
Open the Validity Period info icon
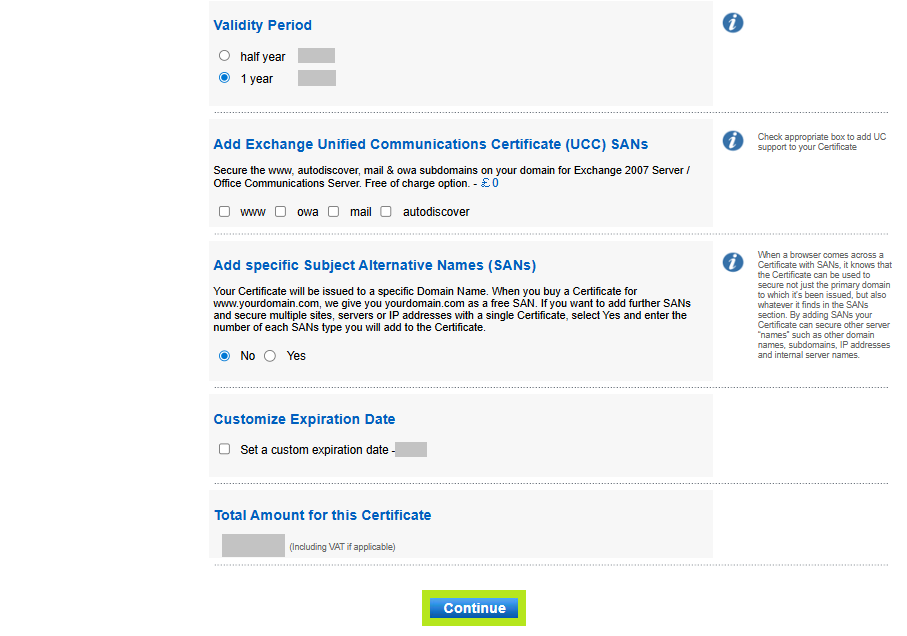coord(733,22)
